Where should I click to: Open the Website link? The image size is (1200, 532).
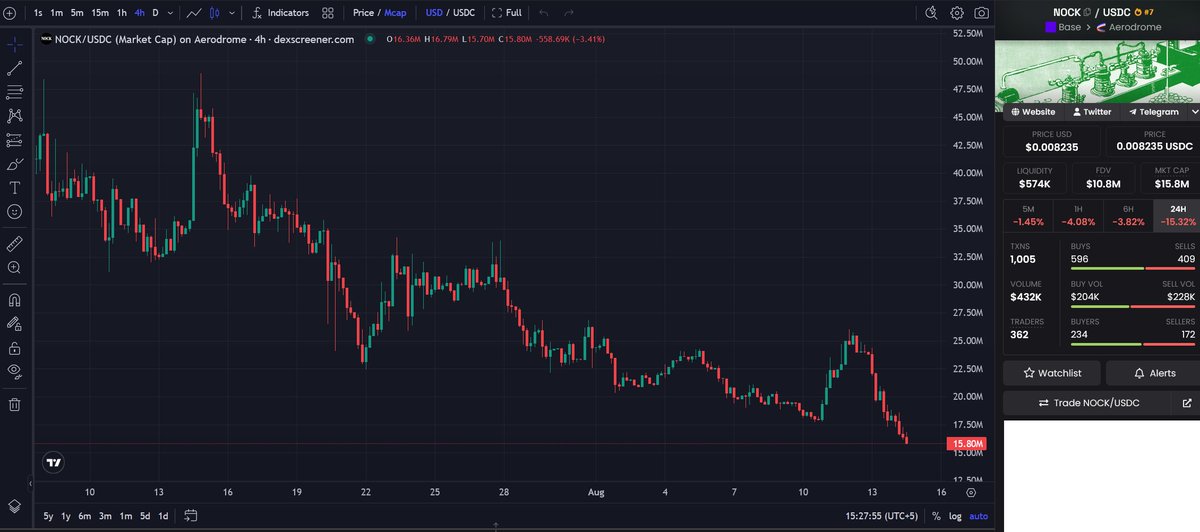click(x=1033, y=112)
